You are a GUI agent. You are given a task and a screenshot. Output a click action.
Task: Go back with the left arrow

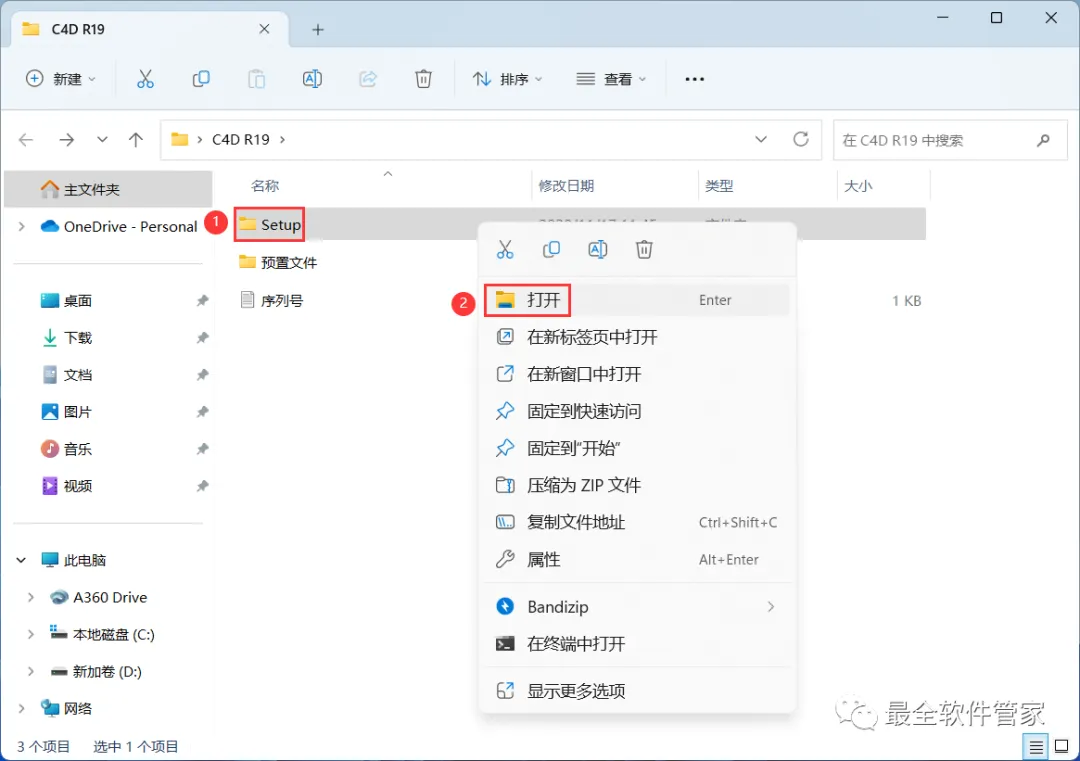(26, 140)
